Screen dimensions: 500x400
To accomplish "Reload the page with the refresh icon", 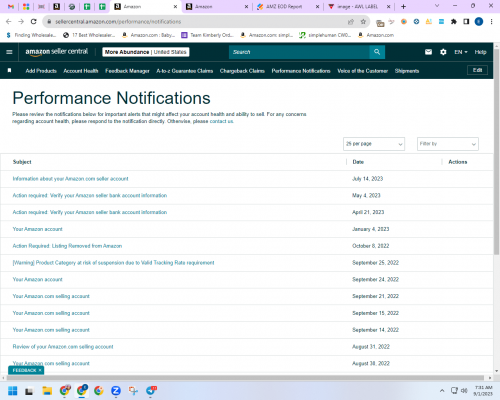I will (x=33, y=22).
